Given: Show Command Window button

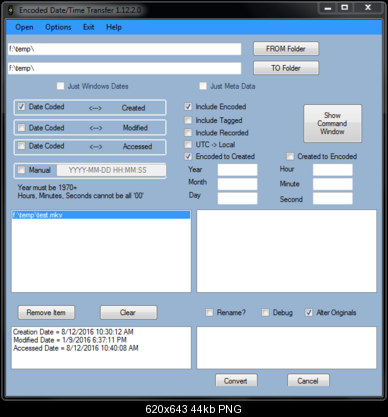Looking at the screenshot, I should point(332,123).
